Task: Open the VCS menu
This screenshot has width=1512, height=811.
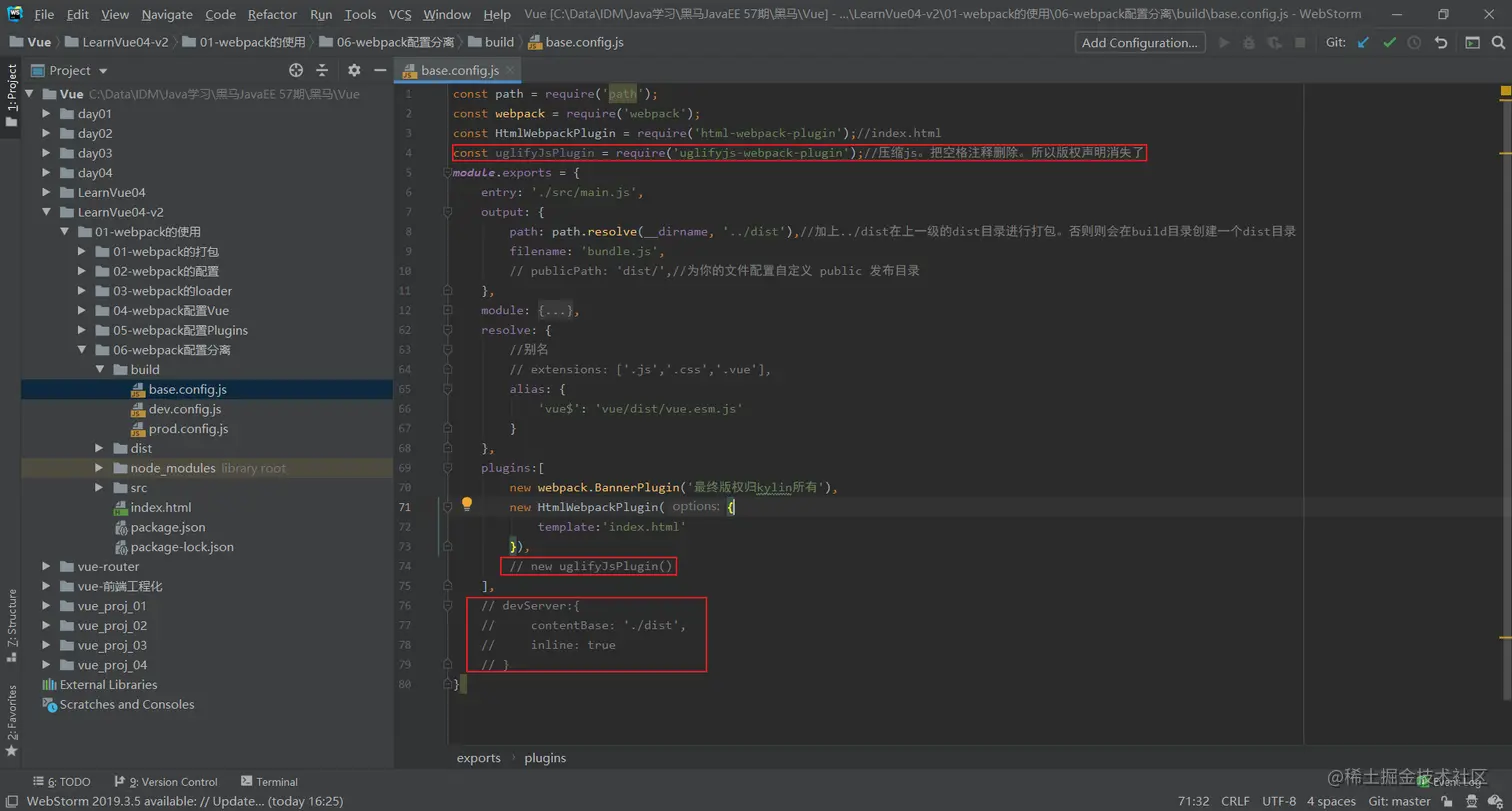Action: pos(400,14)
